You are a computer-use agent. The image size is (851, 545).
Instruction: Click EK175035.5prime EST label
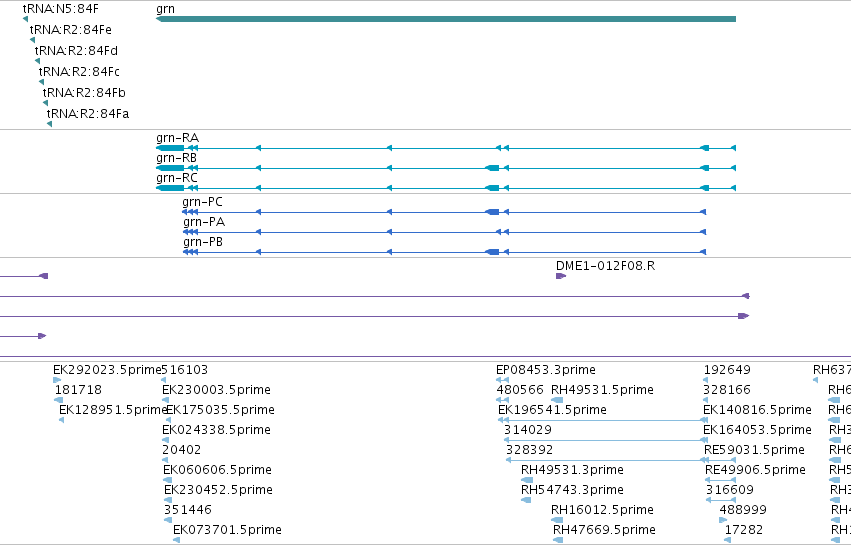click(x=220, y=410)
